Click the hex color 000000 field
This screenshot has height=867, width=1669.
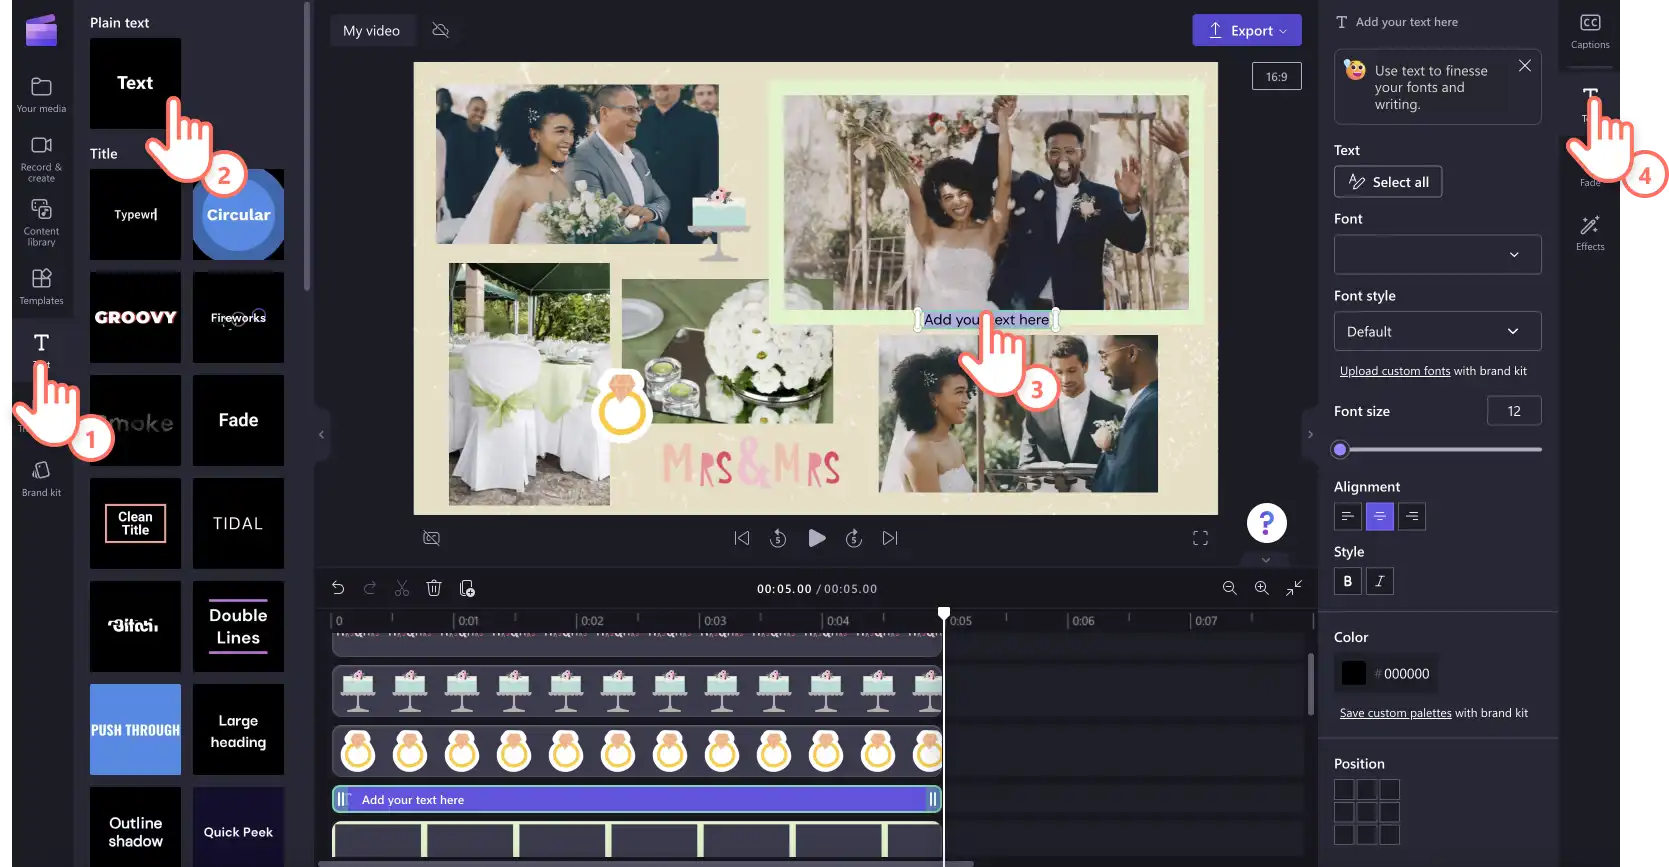(1406, 674)
